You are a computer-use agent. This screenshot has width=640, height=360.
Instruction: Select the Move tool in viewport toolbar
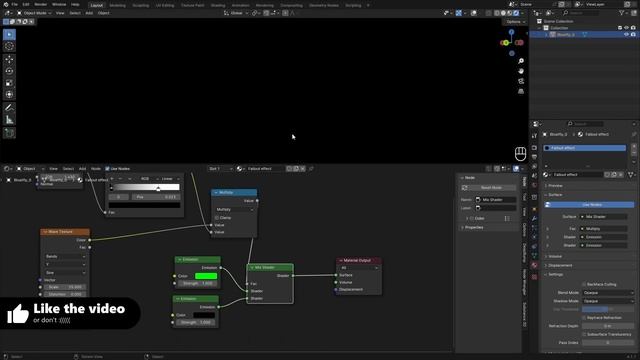9,60
